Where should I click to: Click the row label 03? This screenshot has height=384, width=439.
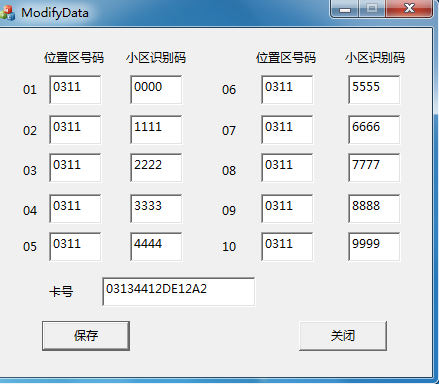30,171
